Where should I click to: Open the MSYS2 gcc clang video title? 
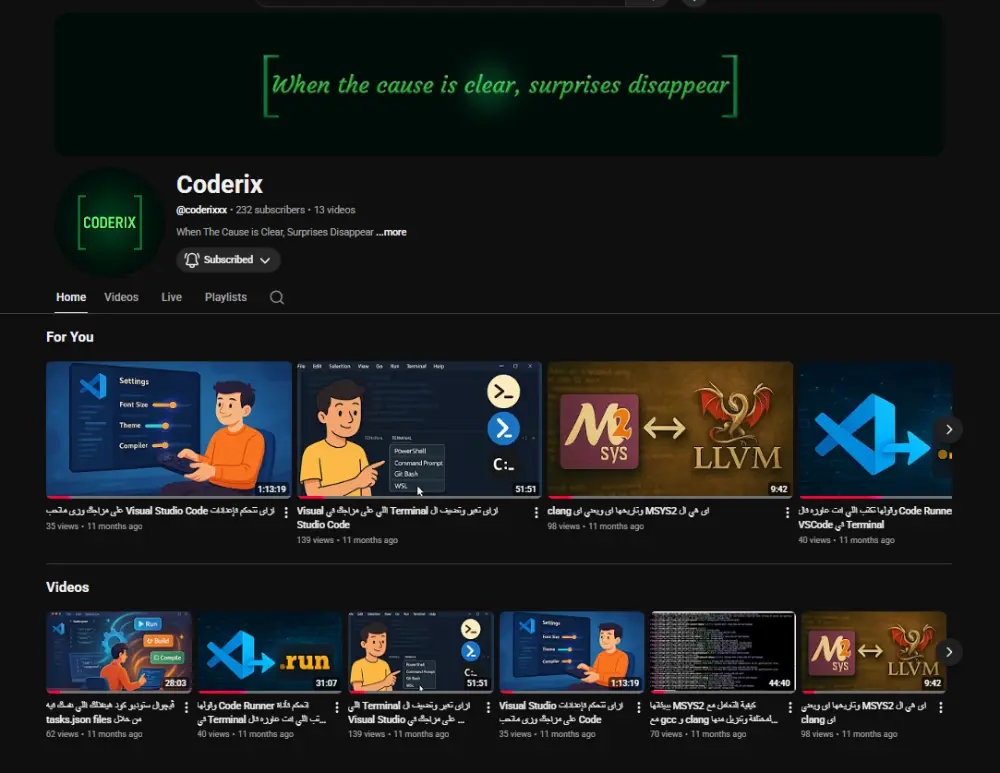pyautogui.click(x=714, y=712)
